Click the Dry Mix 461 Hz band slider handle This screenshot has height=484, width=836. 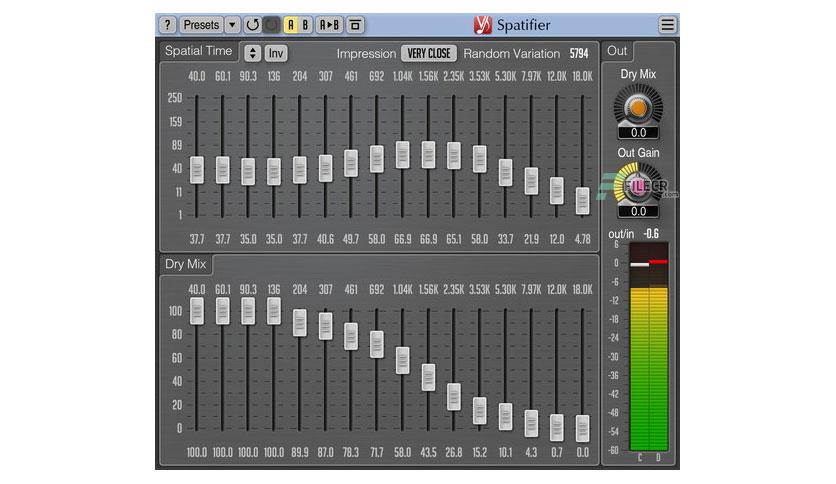tap(351, 336)
